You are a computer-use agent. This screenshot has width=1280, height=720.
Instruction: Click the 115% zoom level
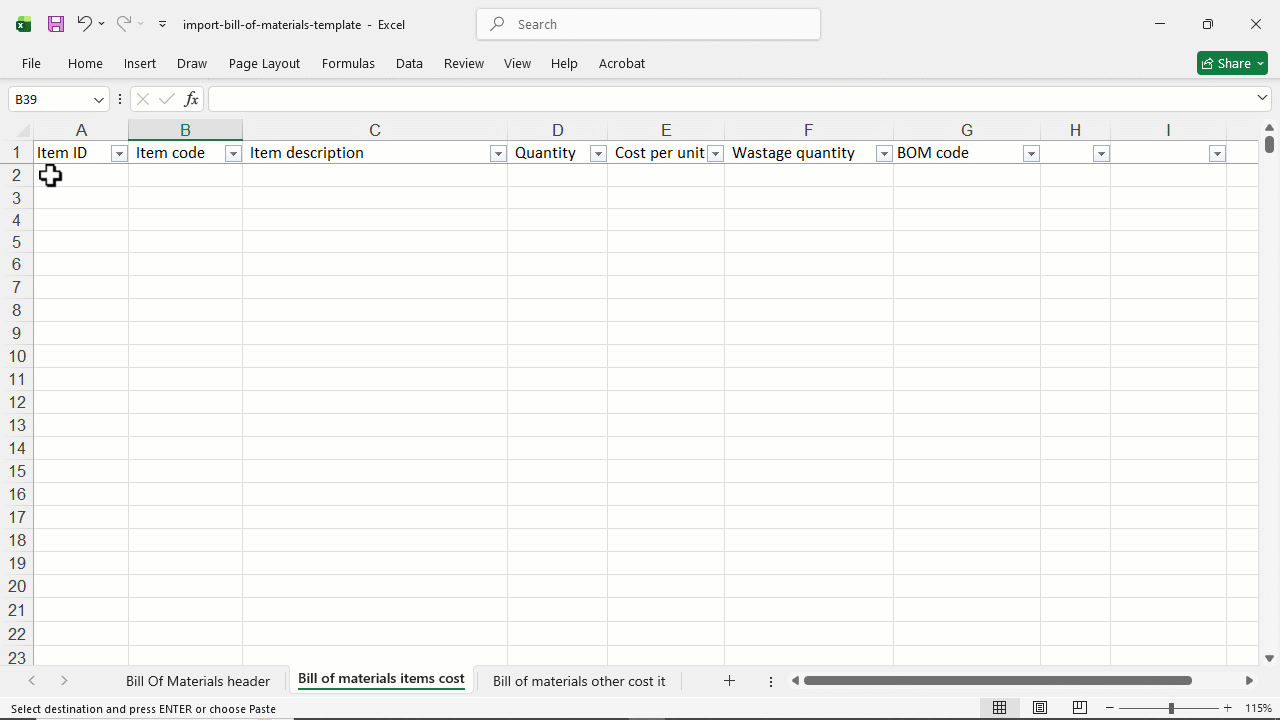[1258, 708]
